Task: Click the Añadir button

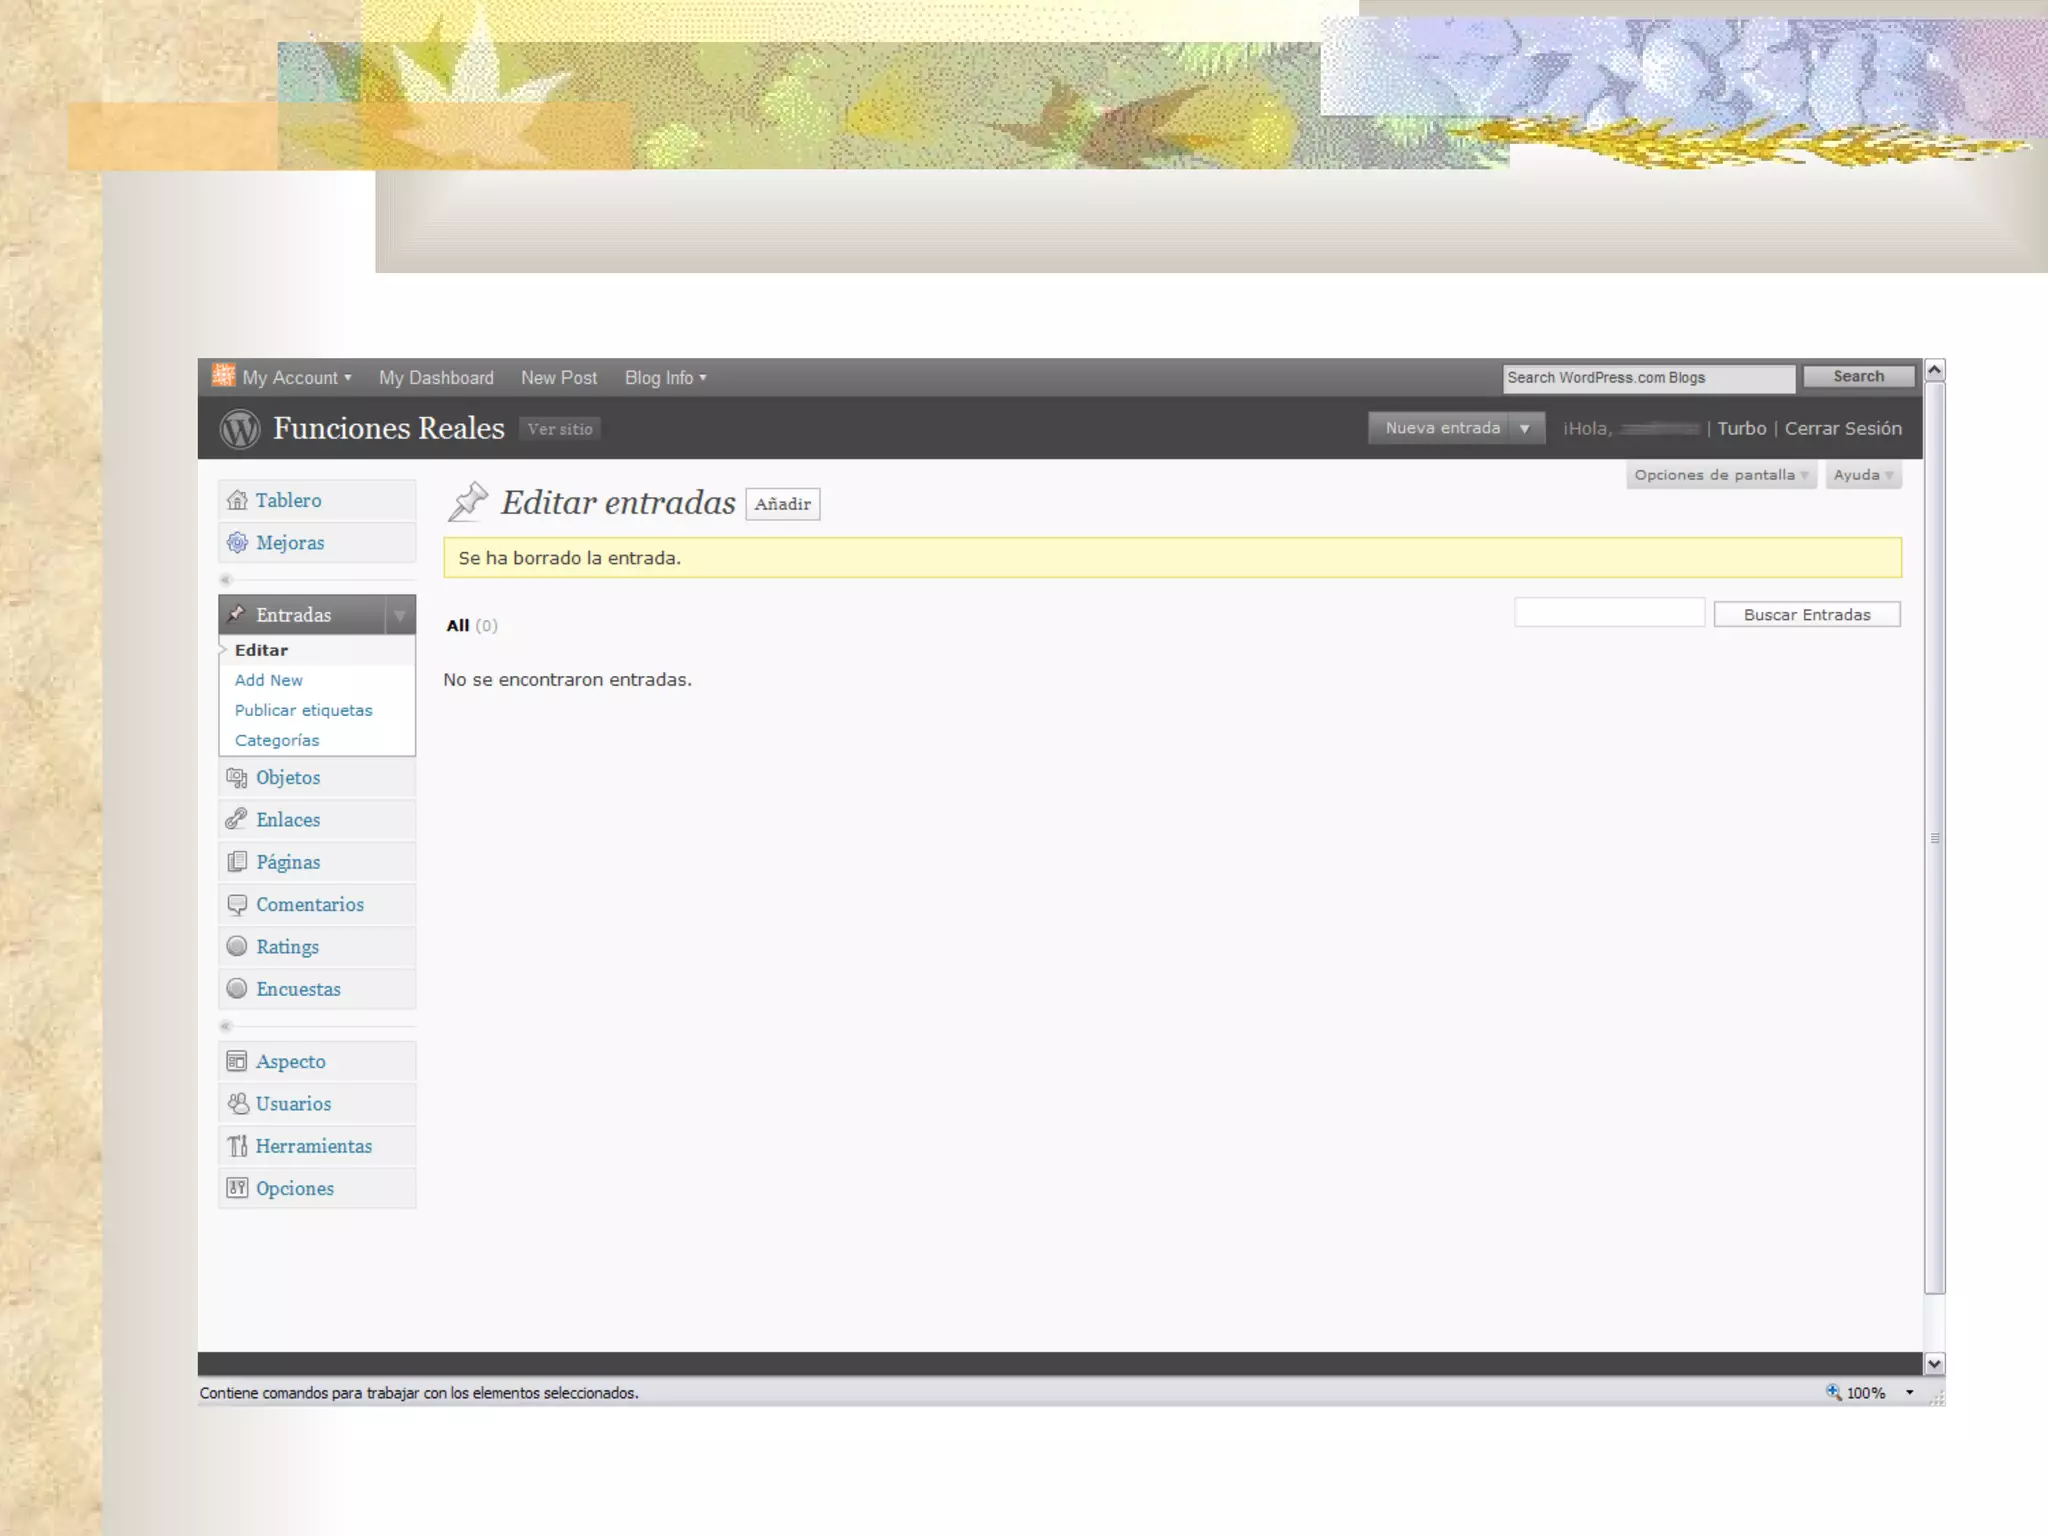Action: click(x=782, y=504)
